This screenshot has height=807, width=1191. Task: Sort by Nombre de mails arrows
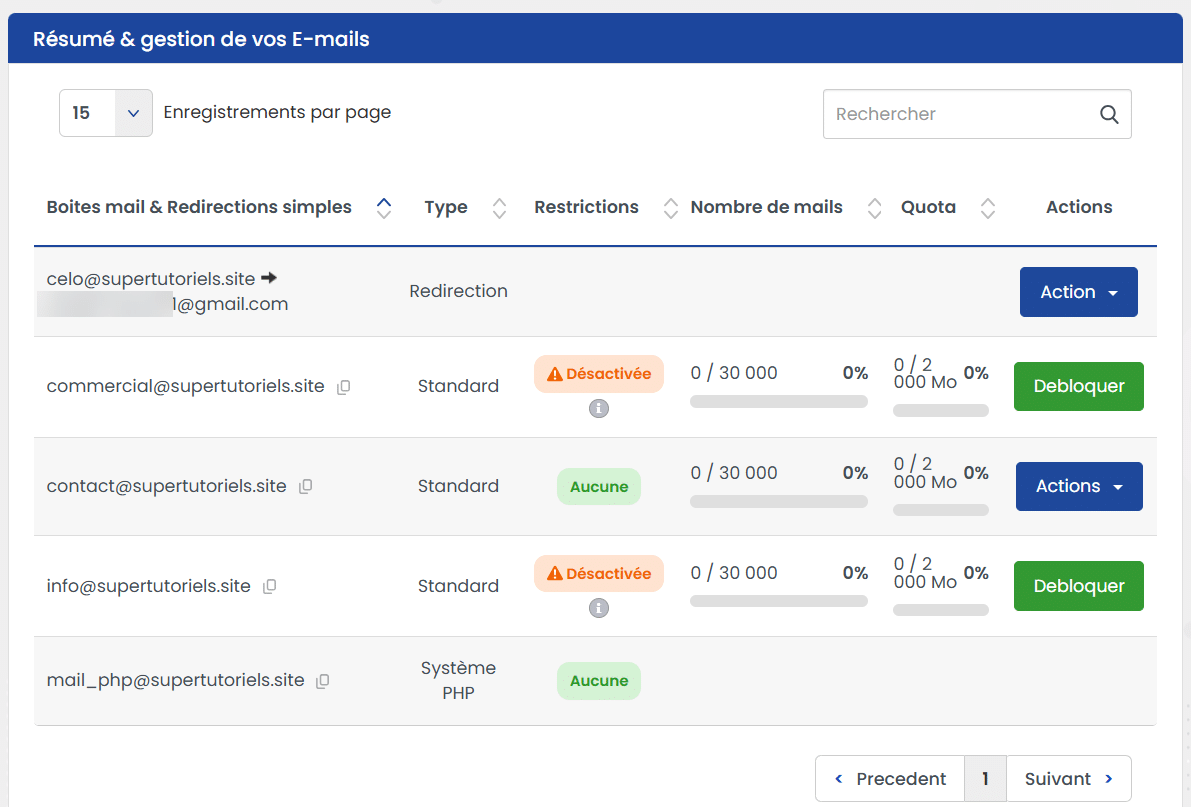[x=874, y=208]
